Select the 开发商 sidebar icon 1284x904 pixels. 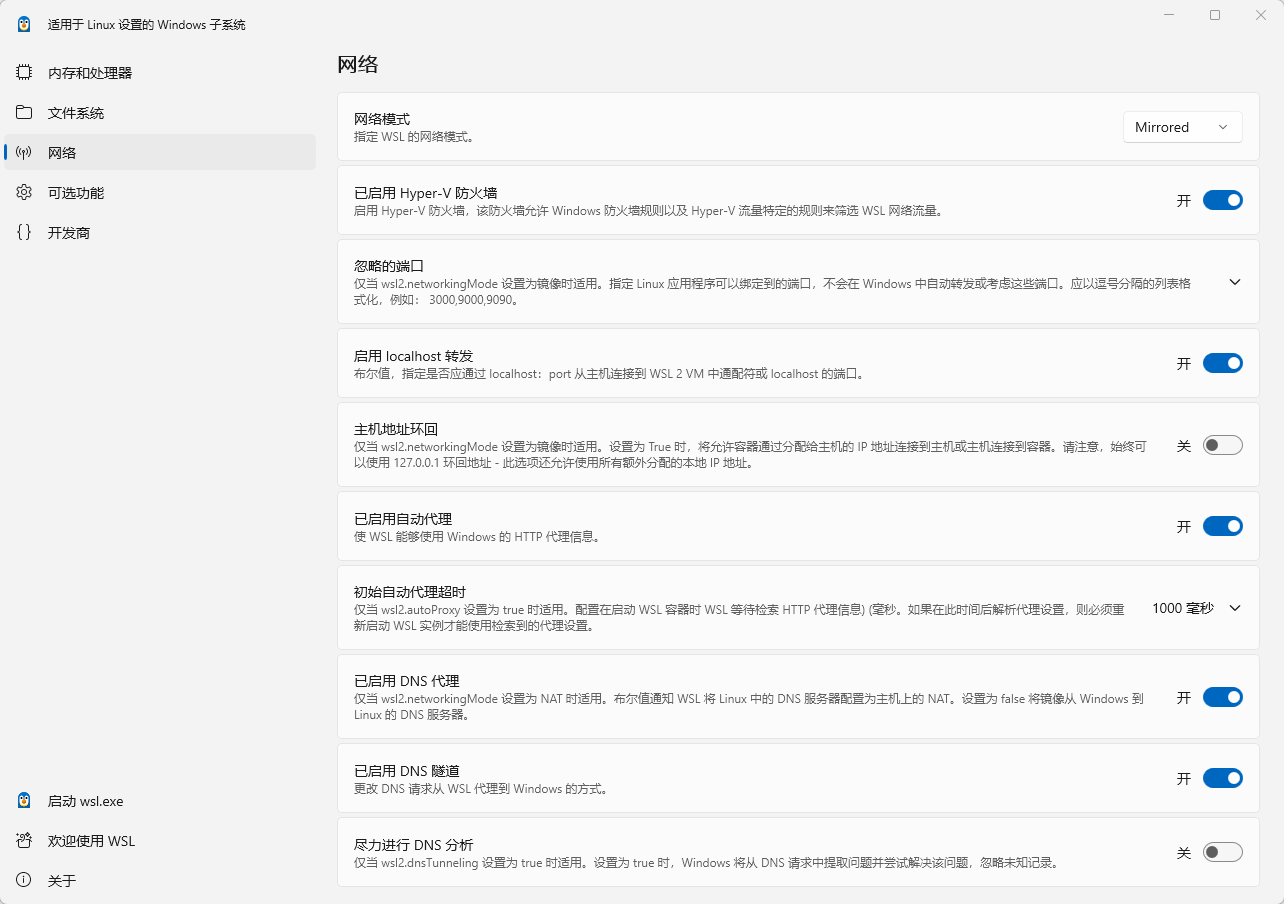click(24, 232)
